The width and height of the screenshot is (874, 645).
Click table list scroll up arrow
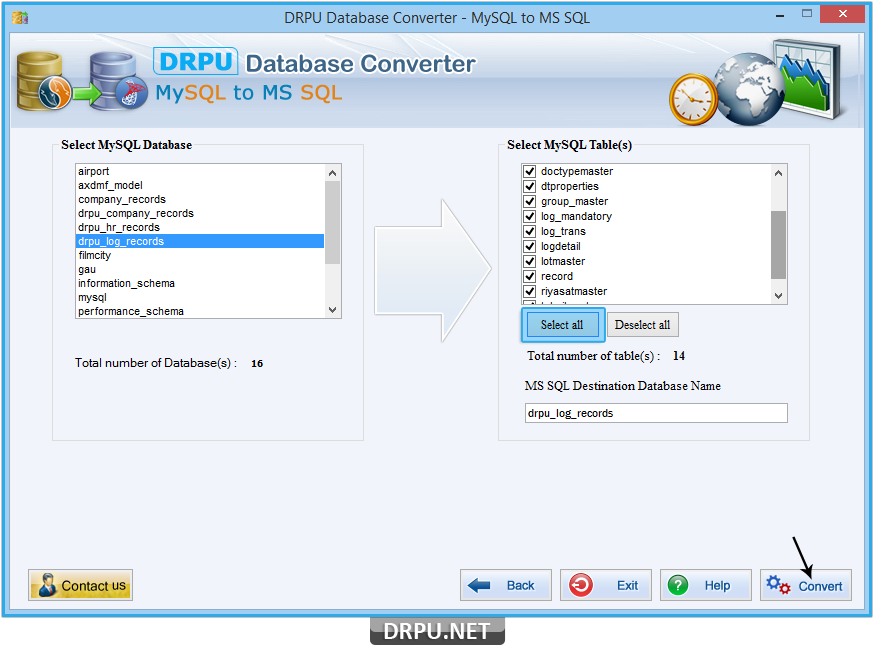pos(779,173)
